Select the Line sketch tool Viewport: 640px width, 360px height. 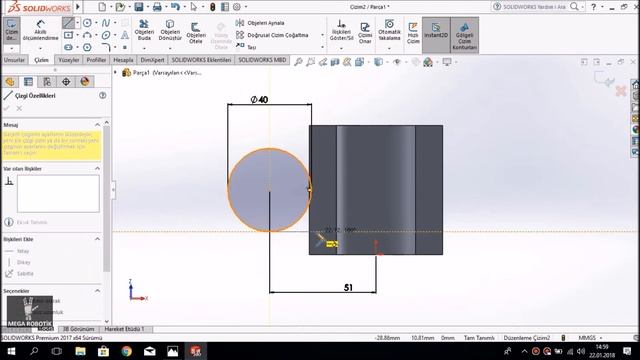tap(68, 23)
